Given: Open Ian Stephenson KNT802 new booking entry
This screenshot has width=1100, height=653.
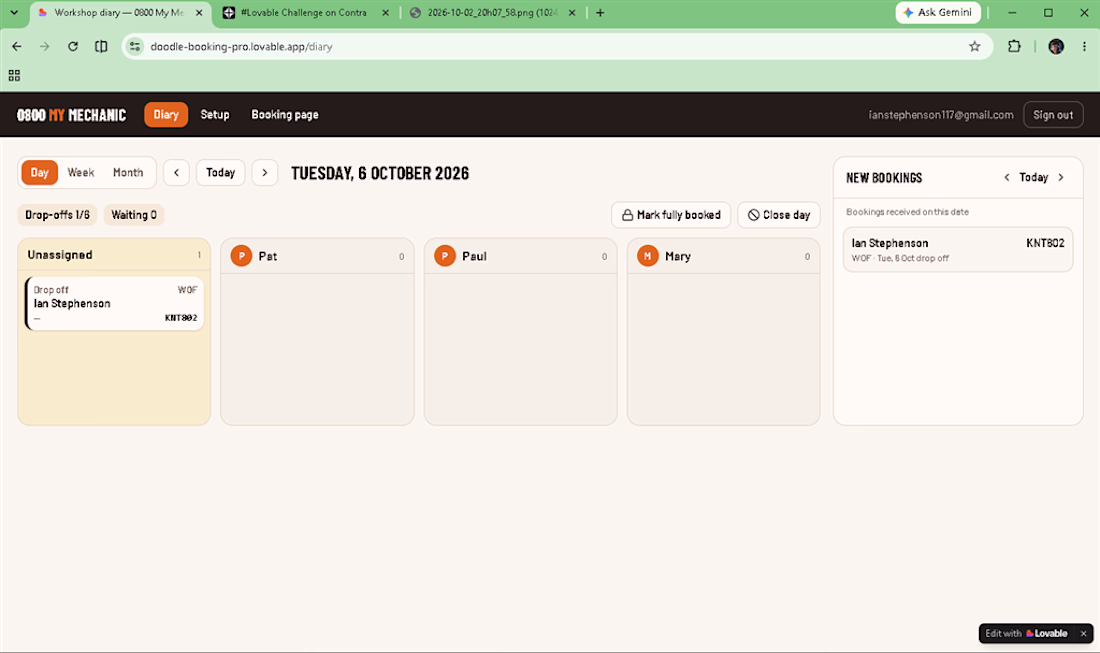Looking at the screenshot, I should point(958,249).
